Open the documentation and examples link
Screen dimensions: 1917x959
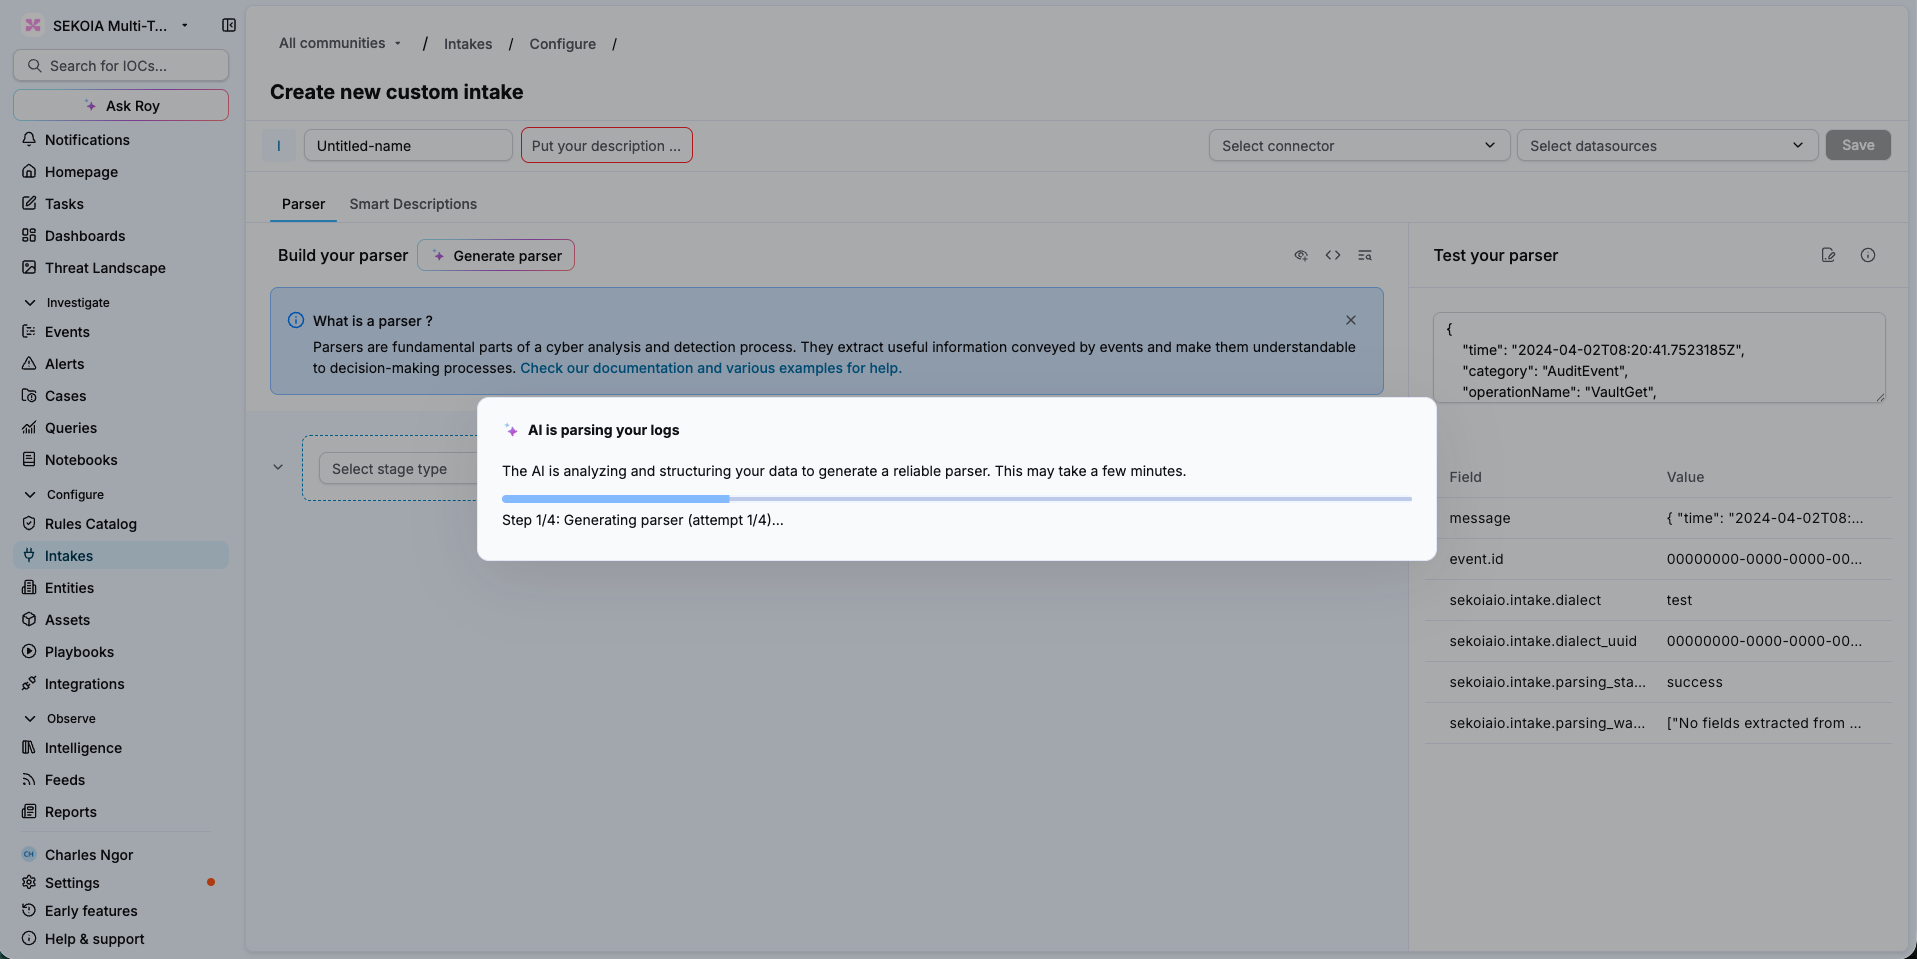click(x=710, y=368)
